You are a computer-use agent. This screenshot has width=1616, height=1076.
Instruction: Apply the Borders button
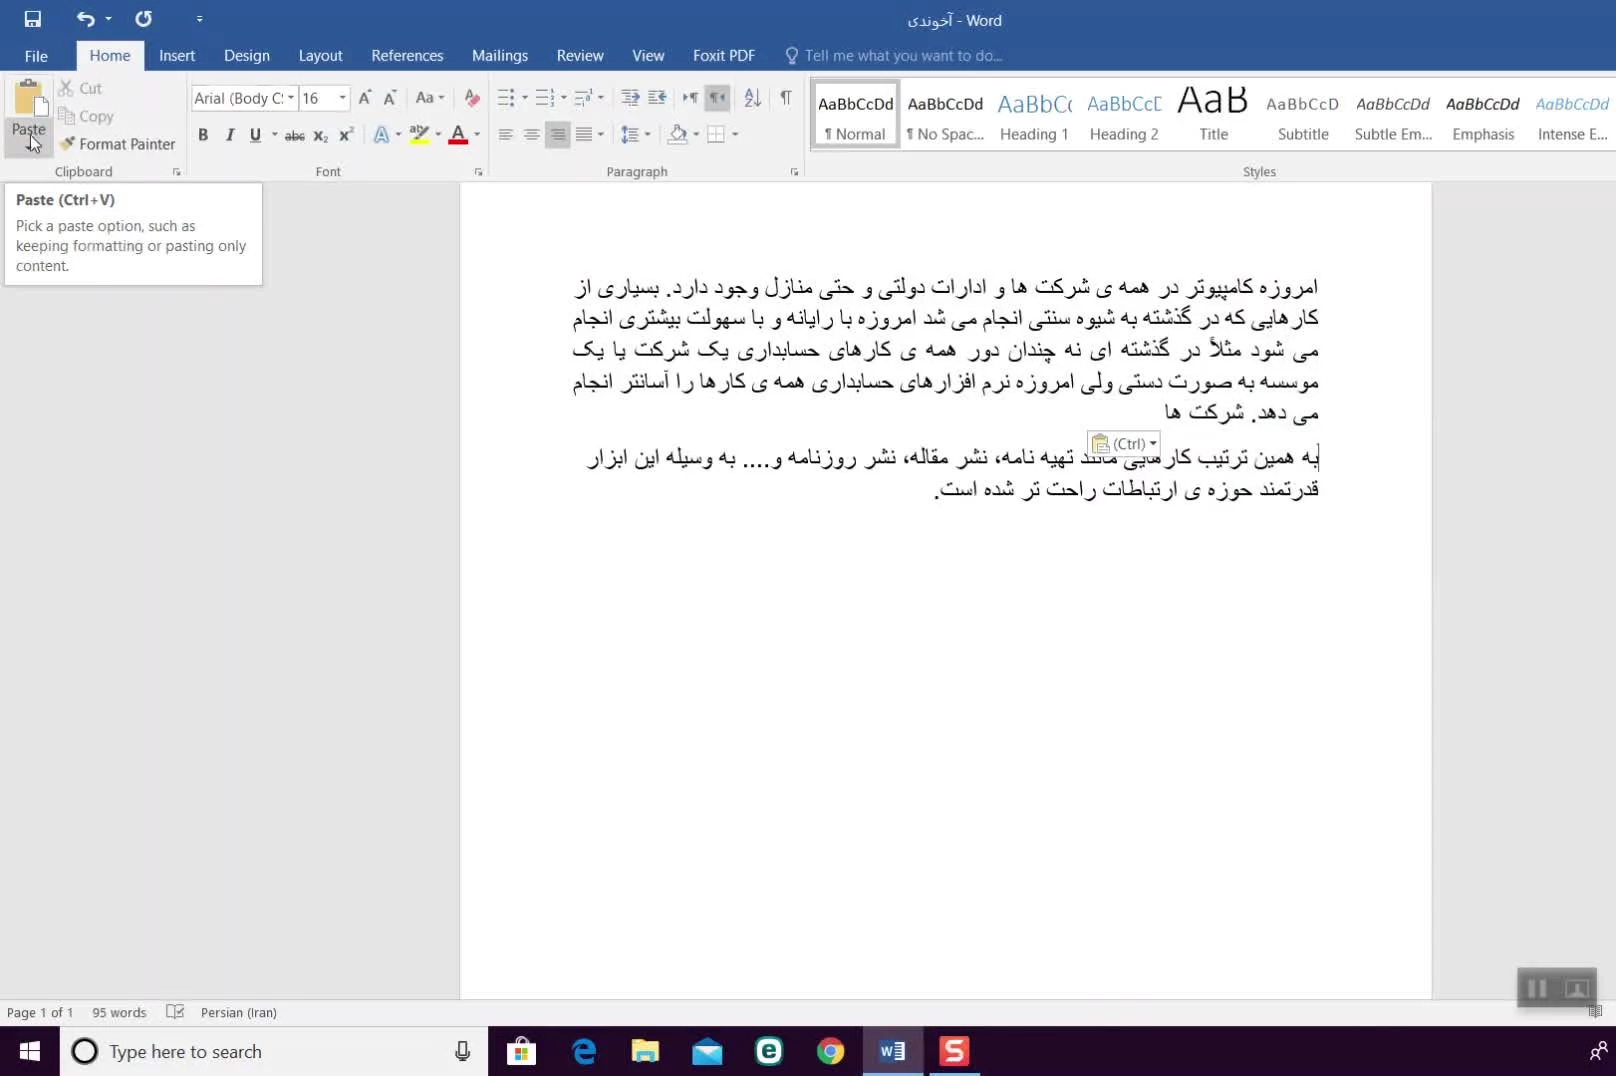pos(716,134)
